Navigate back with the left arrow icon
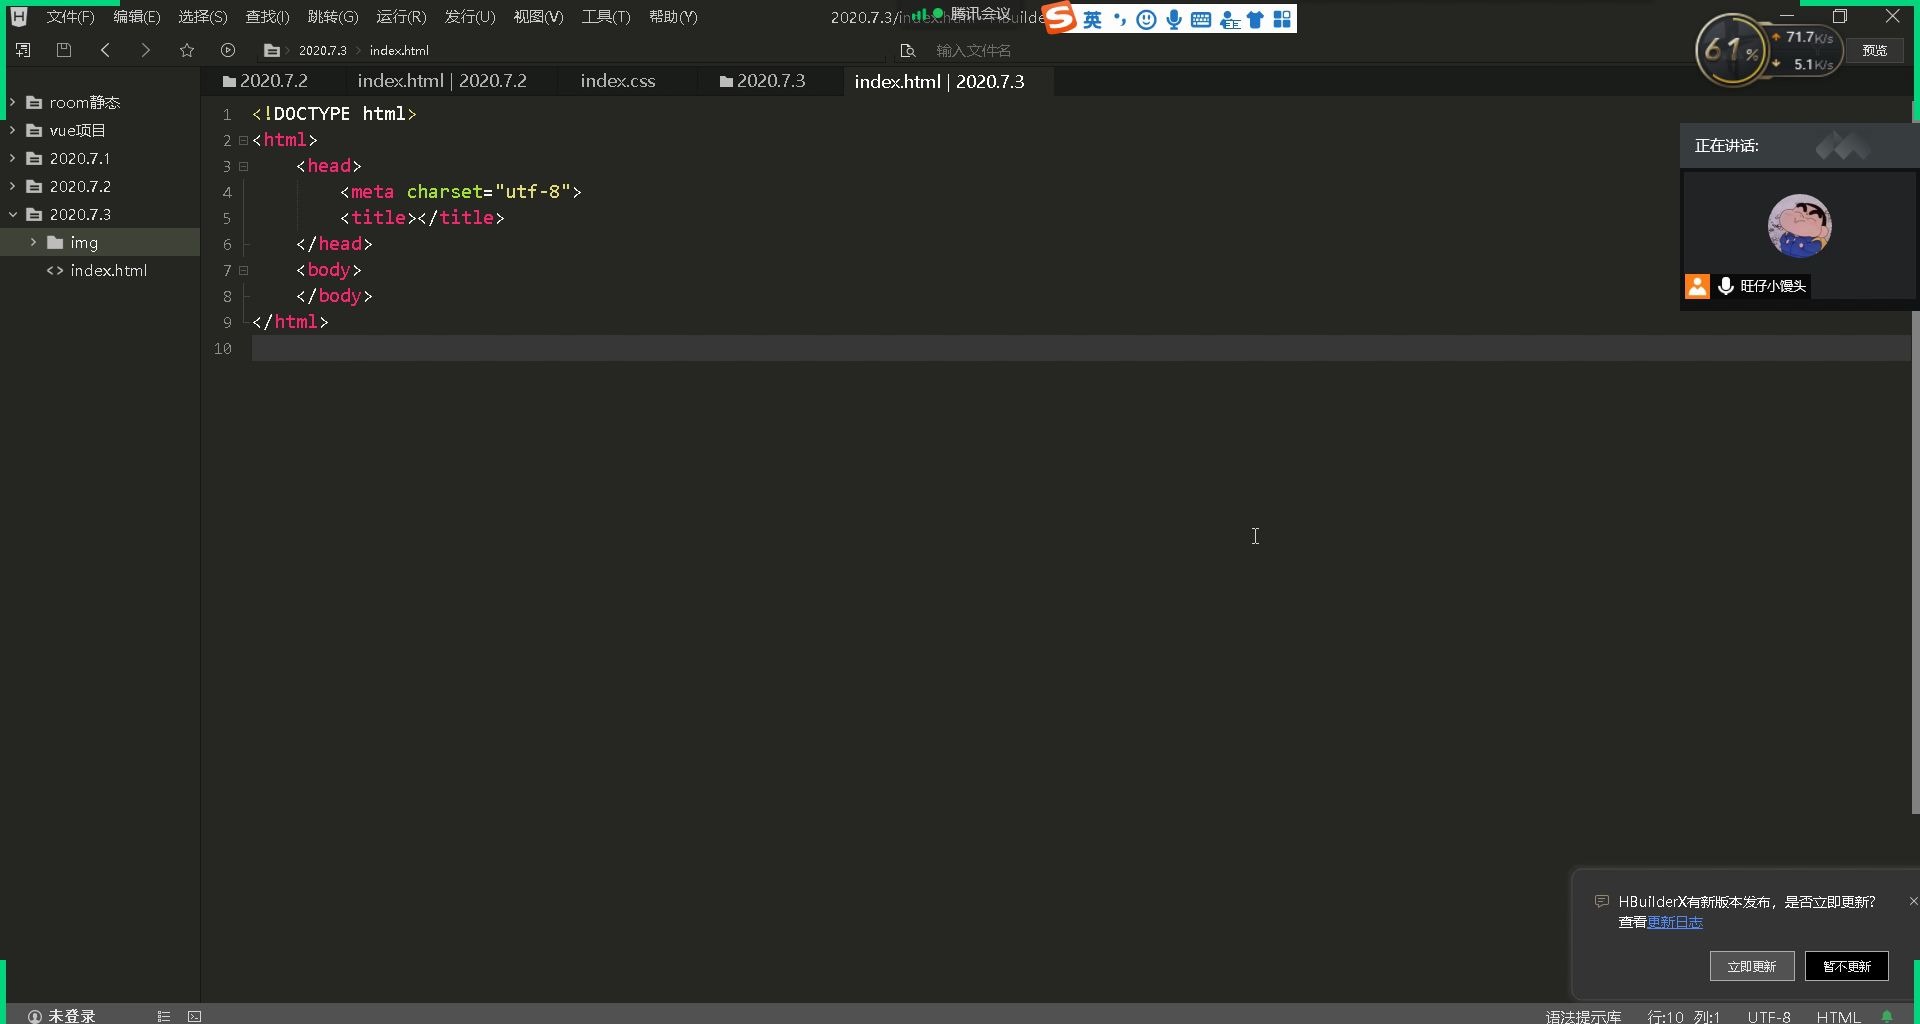 pyautogui.click(x=105, y=50)
